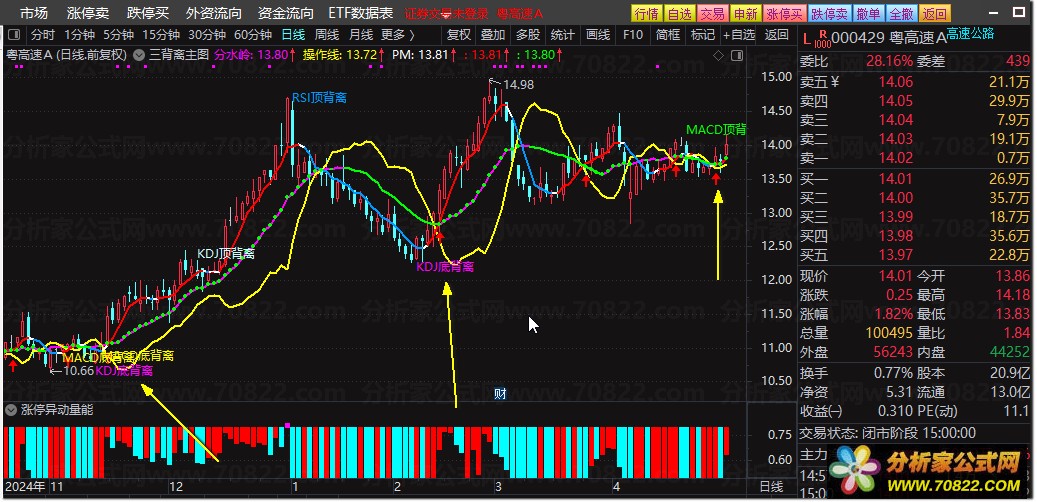The image size is (1037, 502).
Task: Click the green MACD顶背 label
Action: (716, 129)
